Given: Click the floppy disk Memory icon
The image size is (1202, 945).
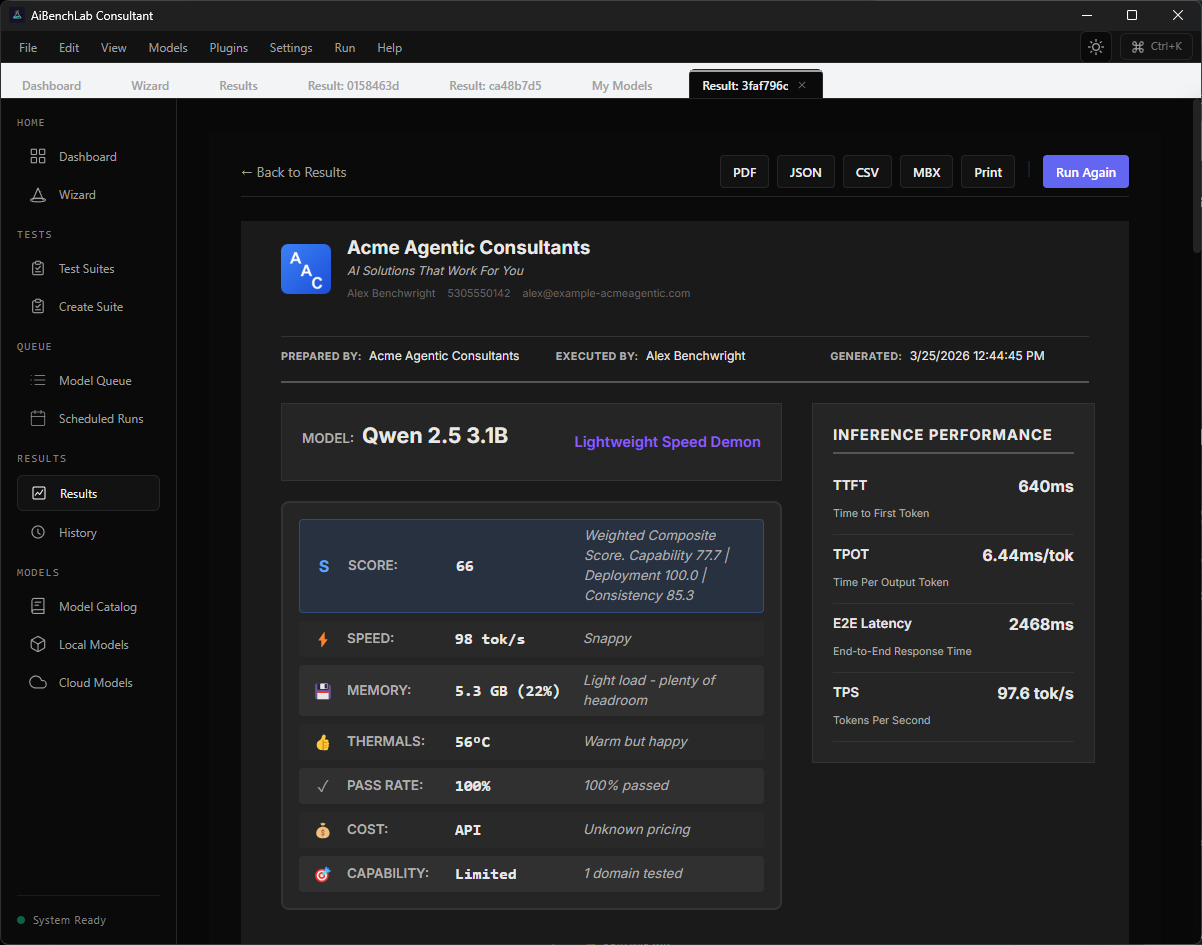Looking at the screenshot, I should [x=323, y=690].
